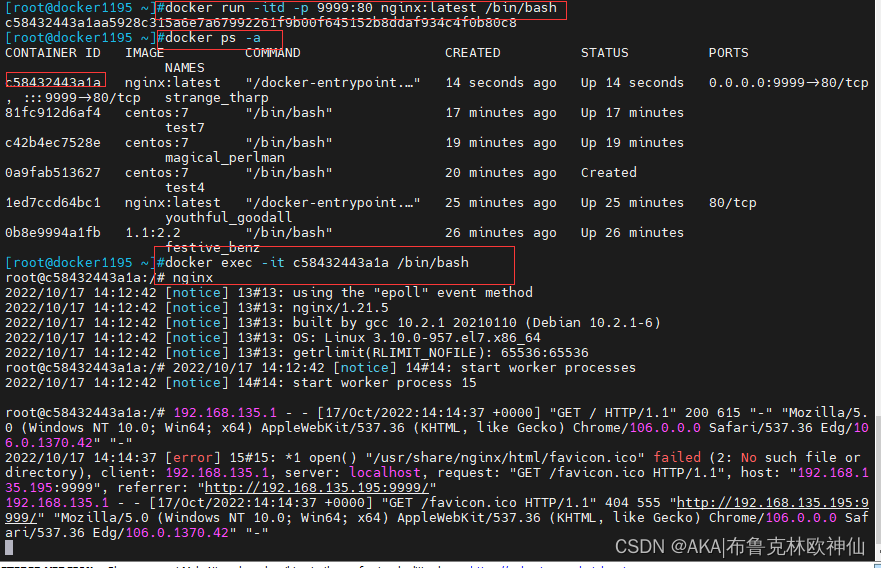Click 'nginx:latest' image in 1ed7ccd64bc1 row
This screenshot has height=568, width=881.
(172, 203)
